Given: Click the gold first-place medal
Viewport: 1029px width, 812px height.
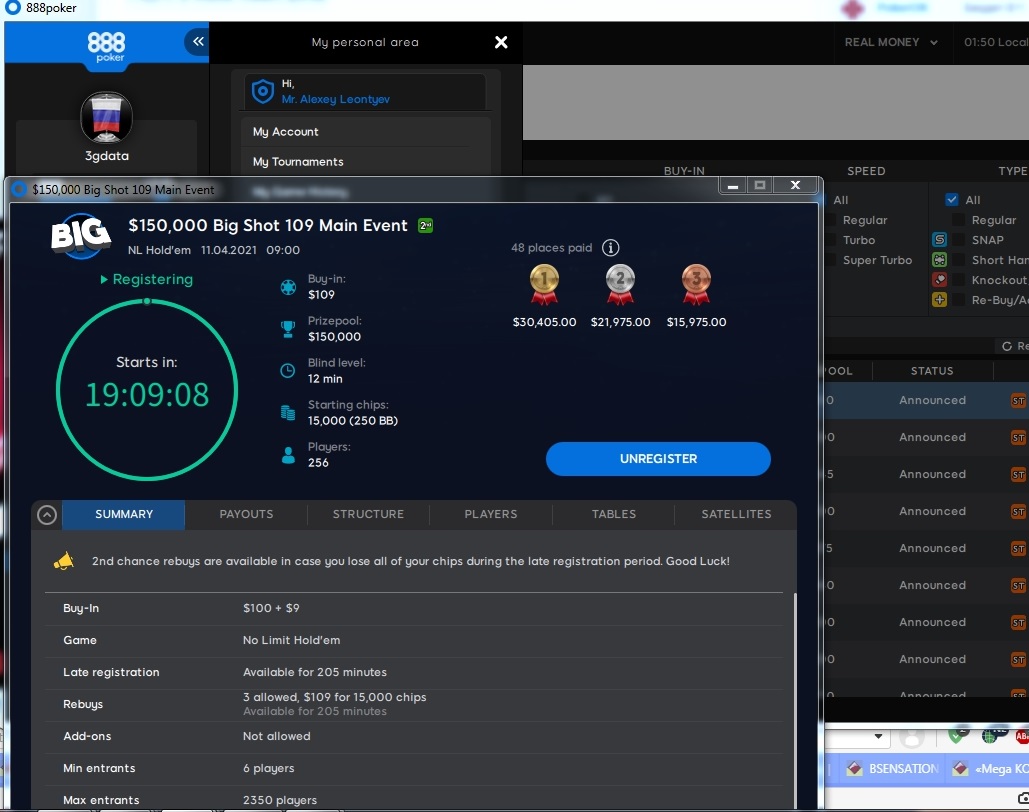Looking at the screenshot, I should coord(544,284).
